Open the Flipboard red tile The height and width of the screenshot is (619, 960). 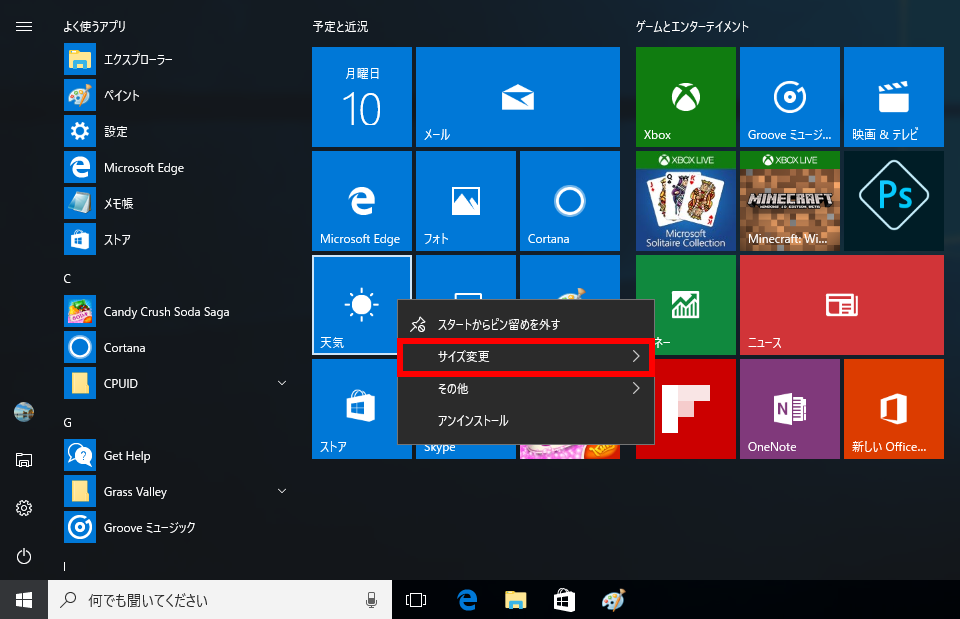point(695,409)
